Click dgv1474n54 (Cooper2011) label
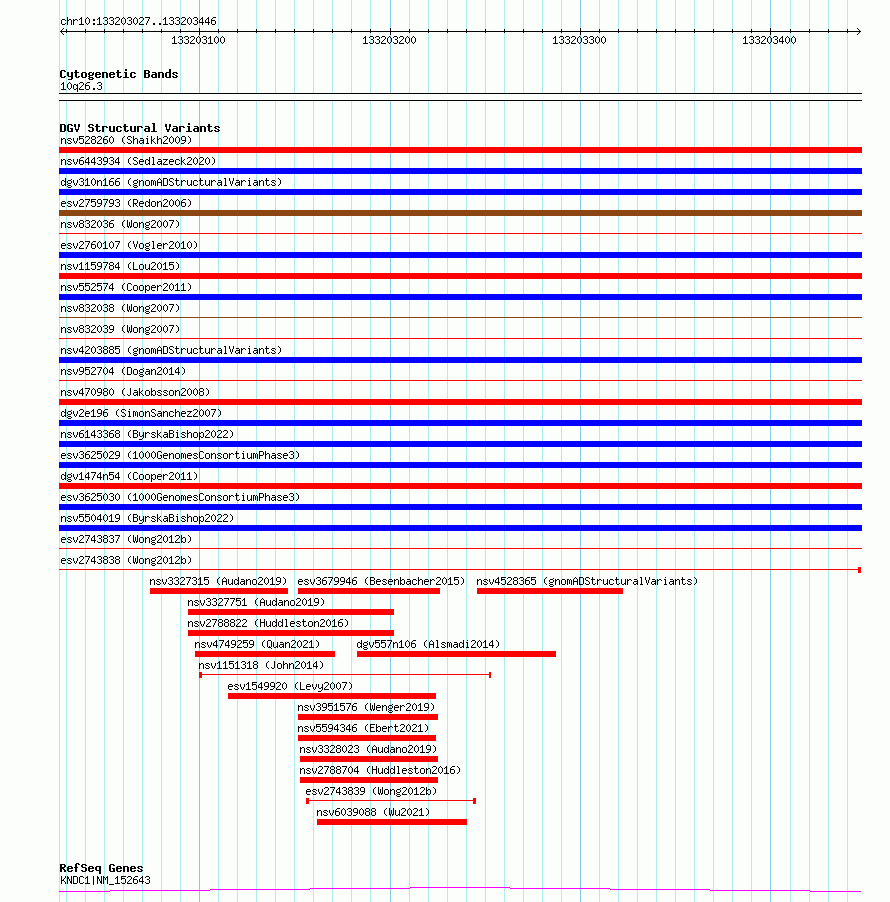 tap(129, 476)
